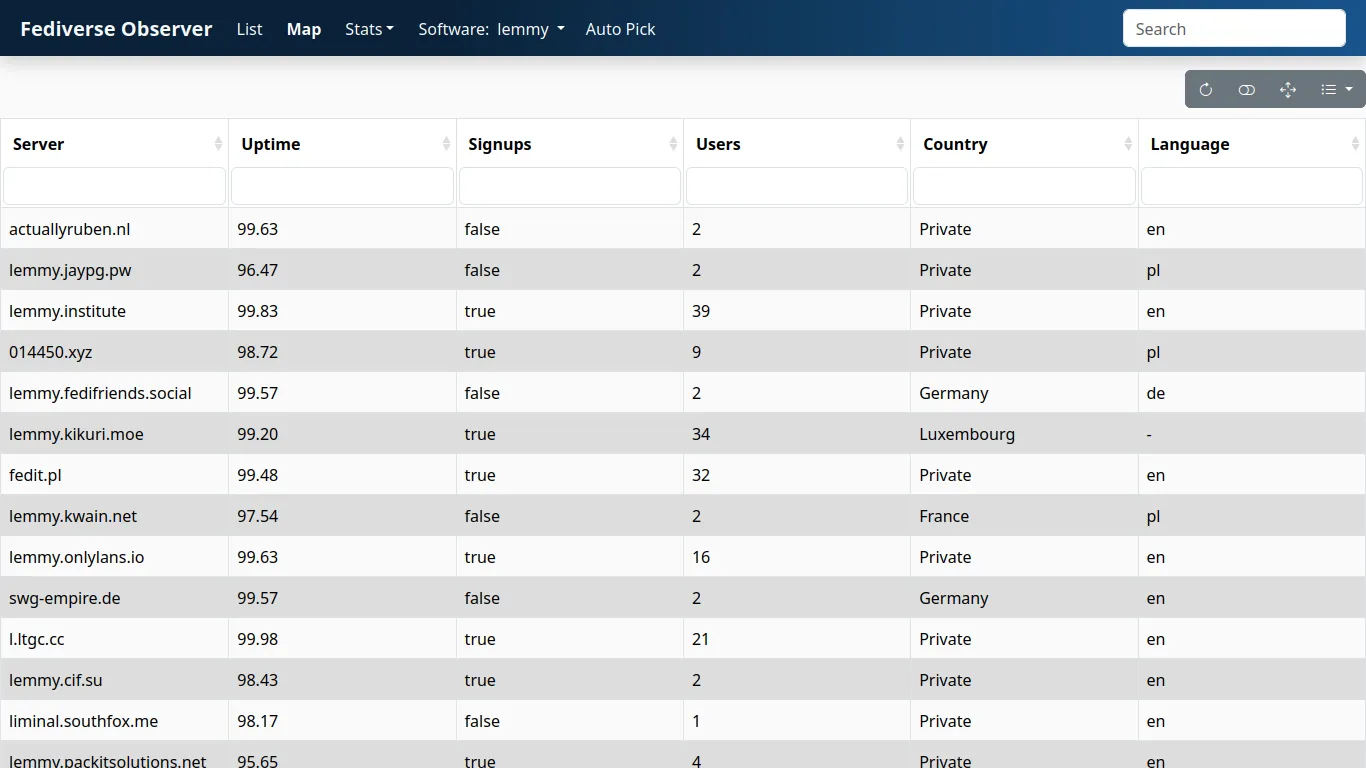This screenshot has height=768, width=1366.
Task: Click the sort arrows on the Users column
Action: [x=901, y=144]
